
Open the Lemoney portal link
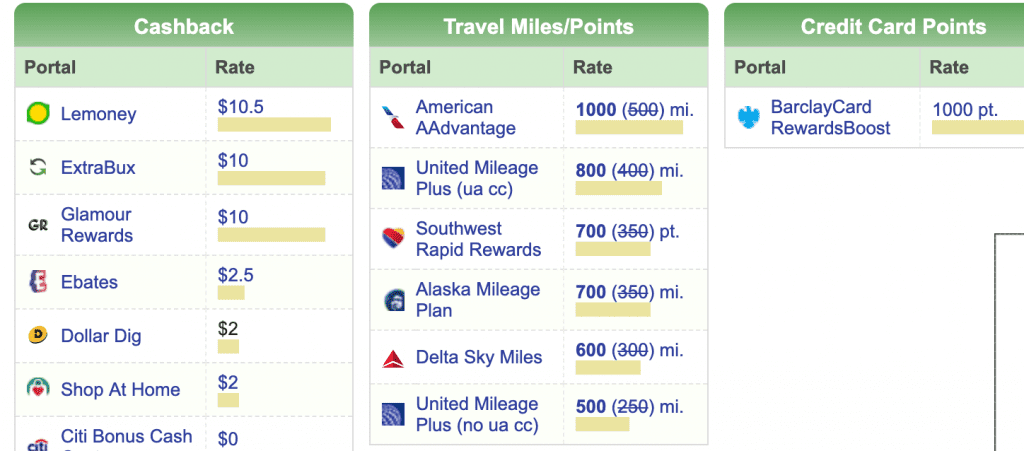[x=99, y=114]
